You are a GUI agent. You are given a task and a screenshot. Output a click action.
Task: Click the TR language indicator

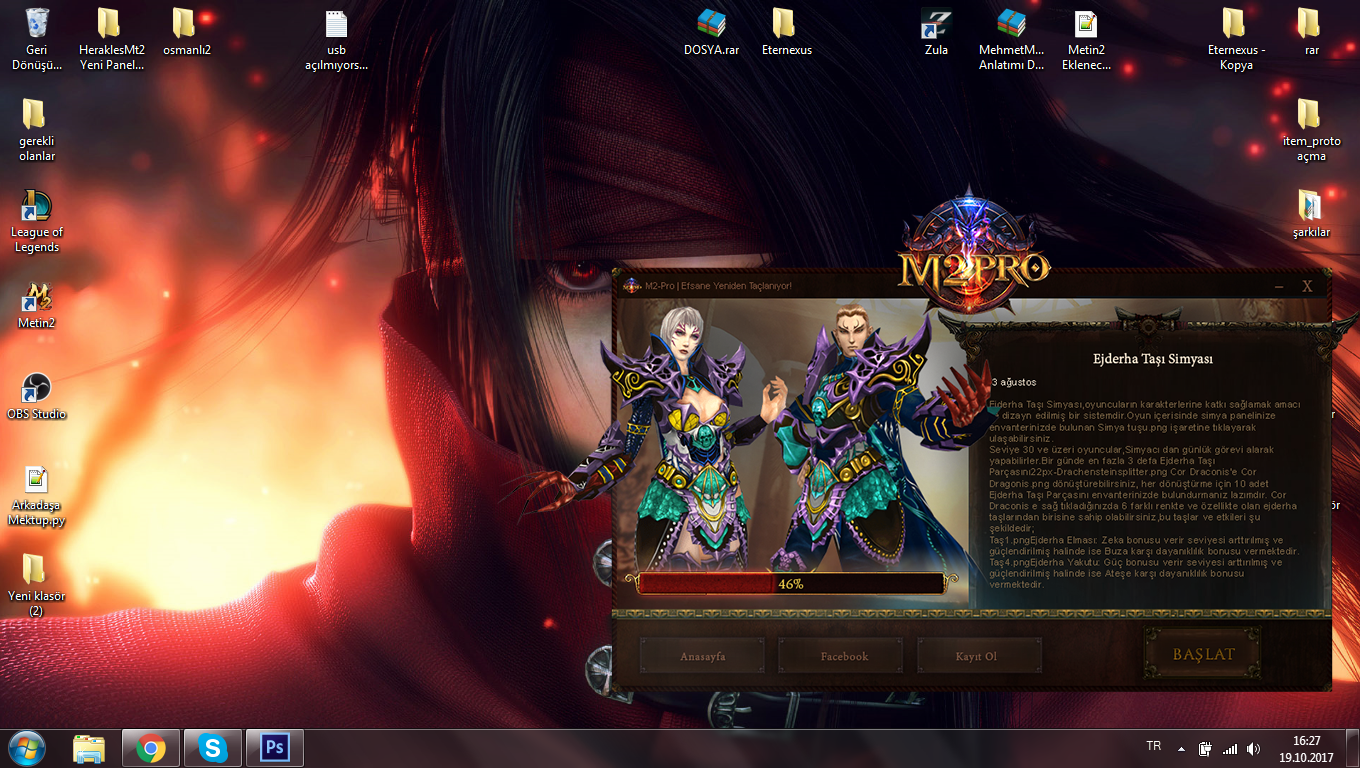coord(1153,746)
